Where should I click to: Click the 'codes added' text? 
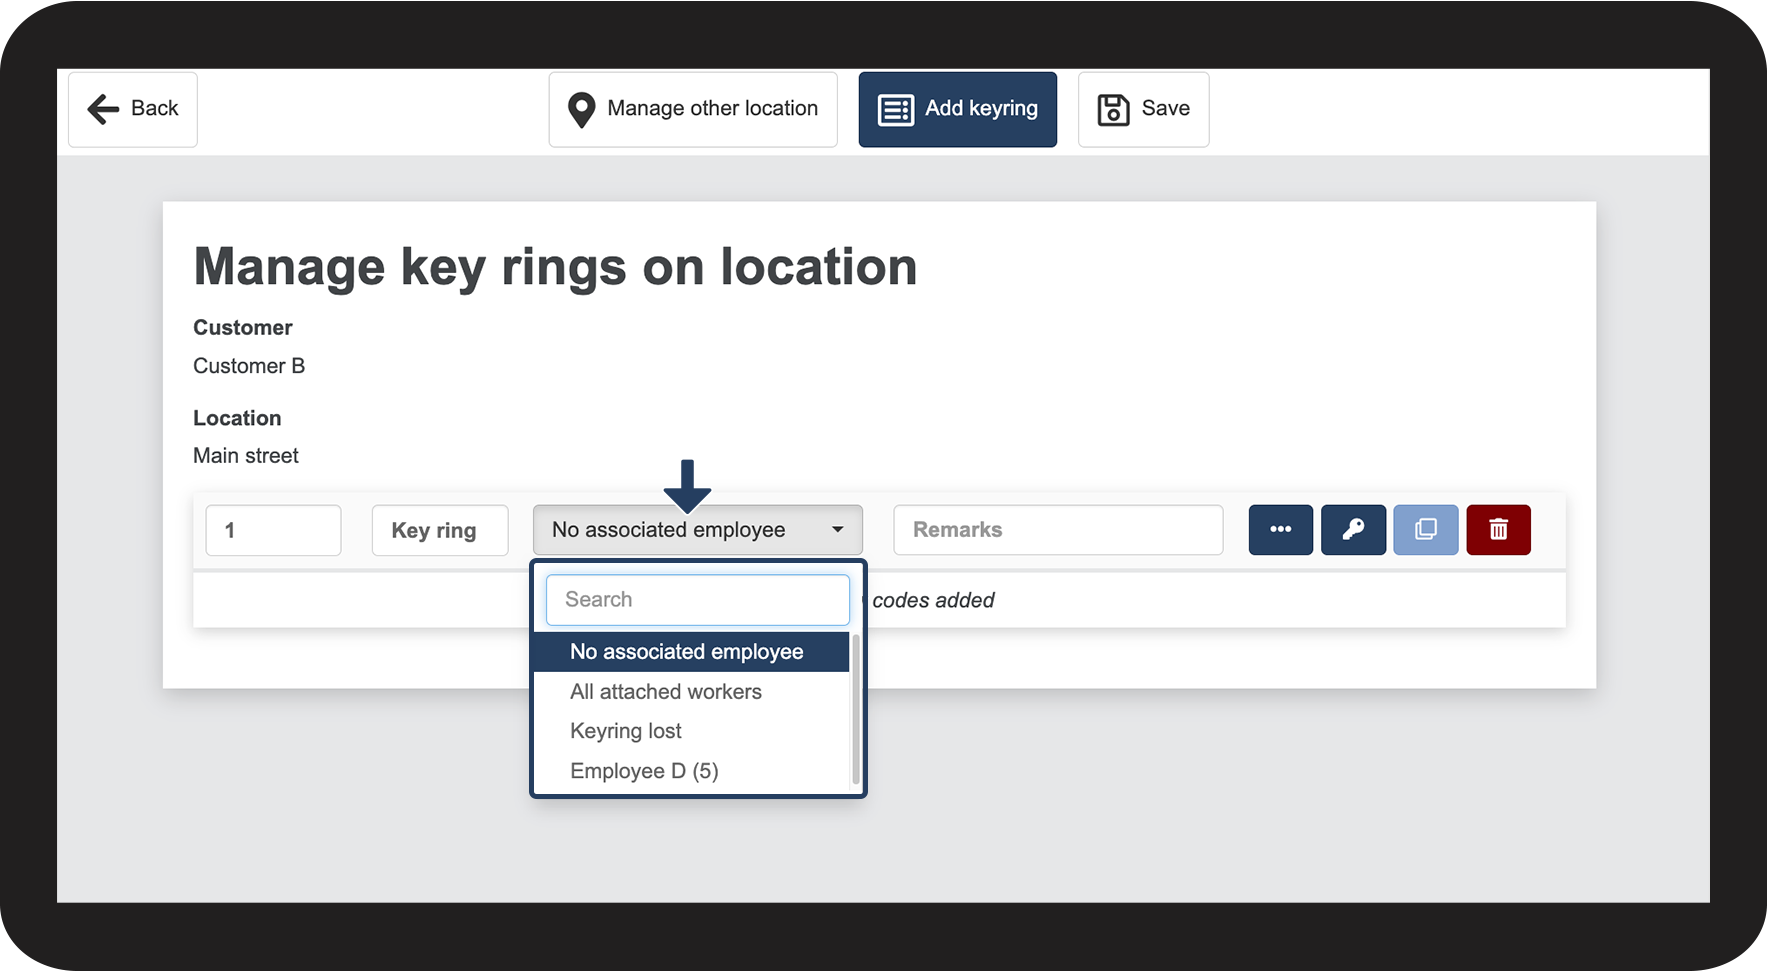click(x=933, y=600)
